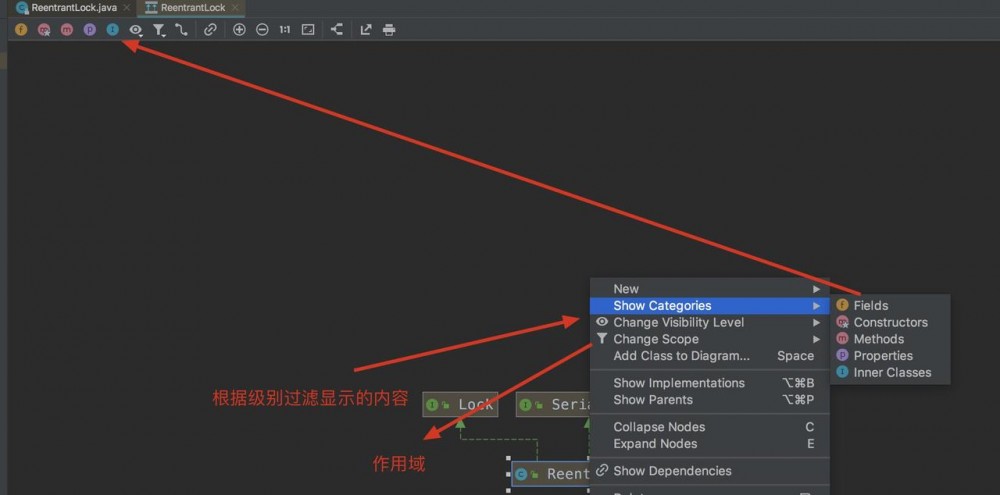Choose Add Class to Diagram... entry

709,356
